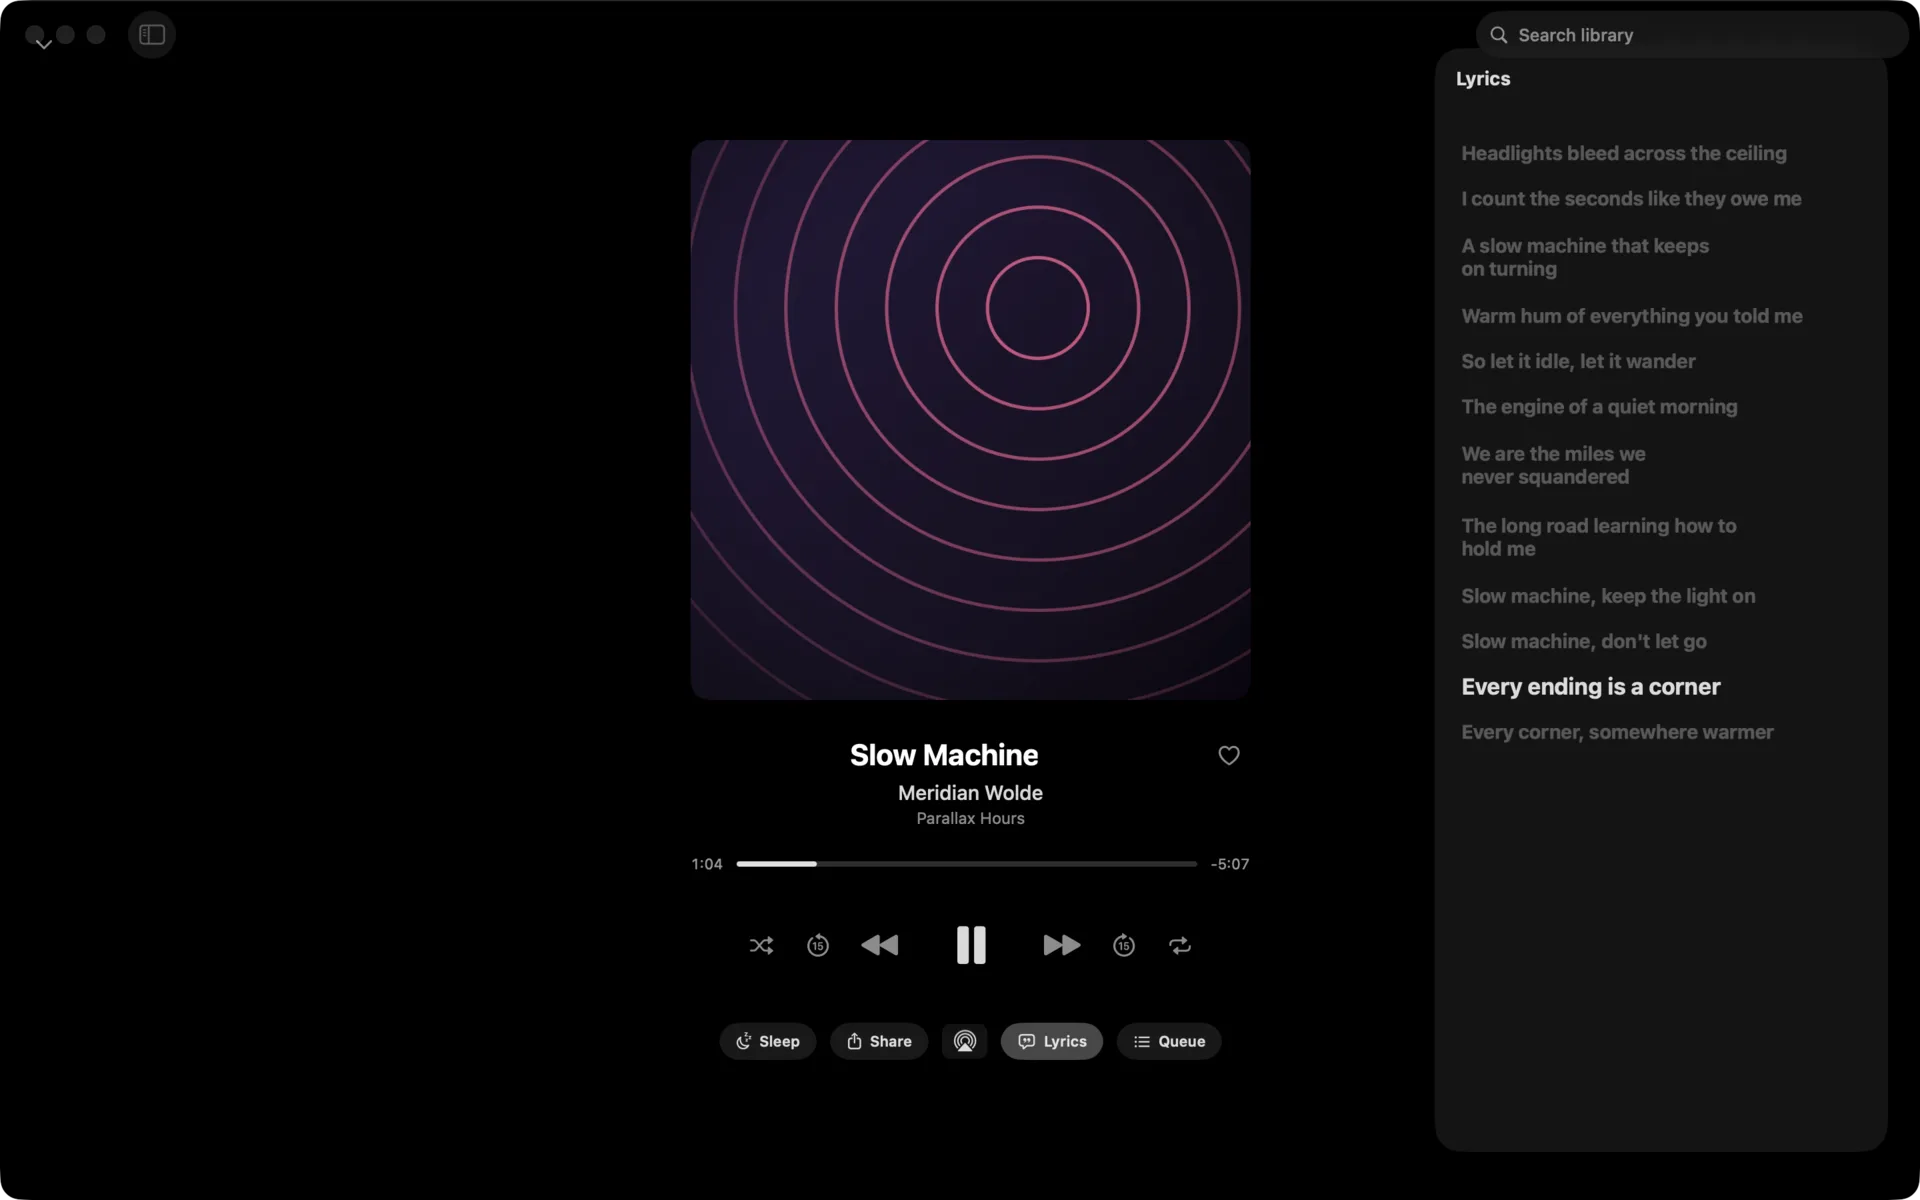The height and width of the screenshot is (1200, 1920).
Task: Toggle shuffle playback
Action: tap(761, 945)
